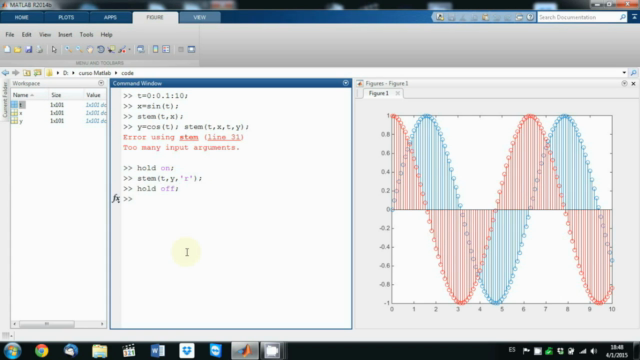Click the 'stem' link in error message

pos(189,138)
